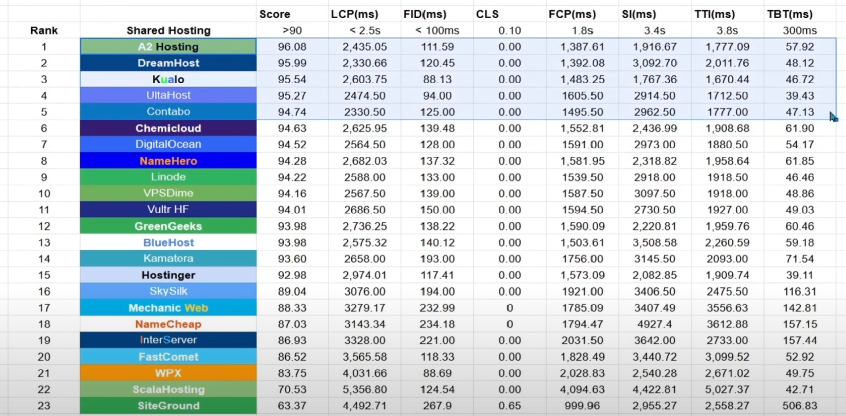846x416 pixels.
Task: Select score value 96.08
Action: 291,47
